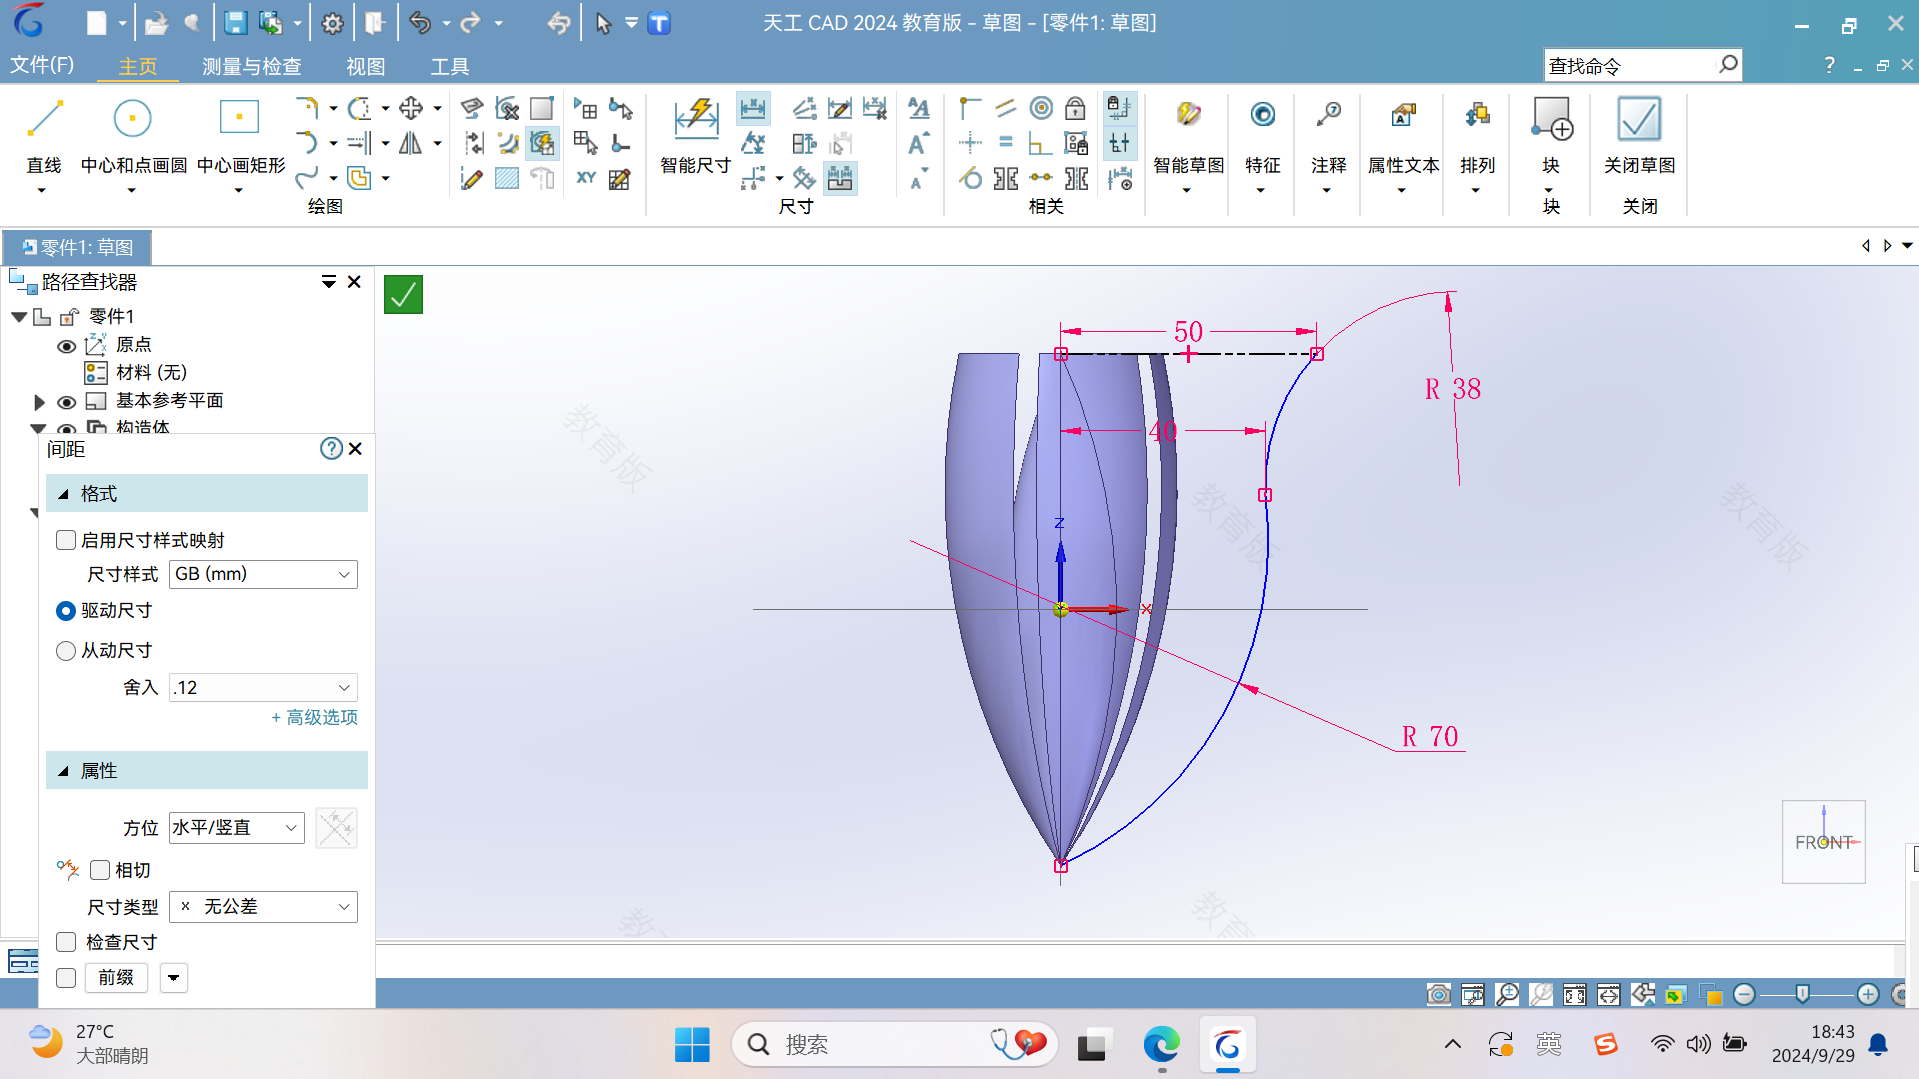Image resolution: width=1919 pixels, height=1079 pixels.
Task: Select the 从动尺寸 radio button
Action: click(x=66, y=651)
